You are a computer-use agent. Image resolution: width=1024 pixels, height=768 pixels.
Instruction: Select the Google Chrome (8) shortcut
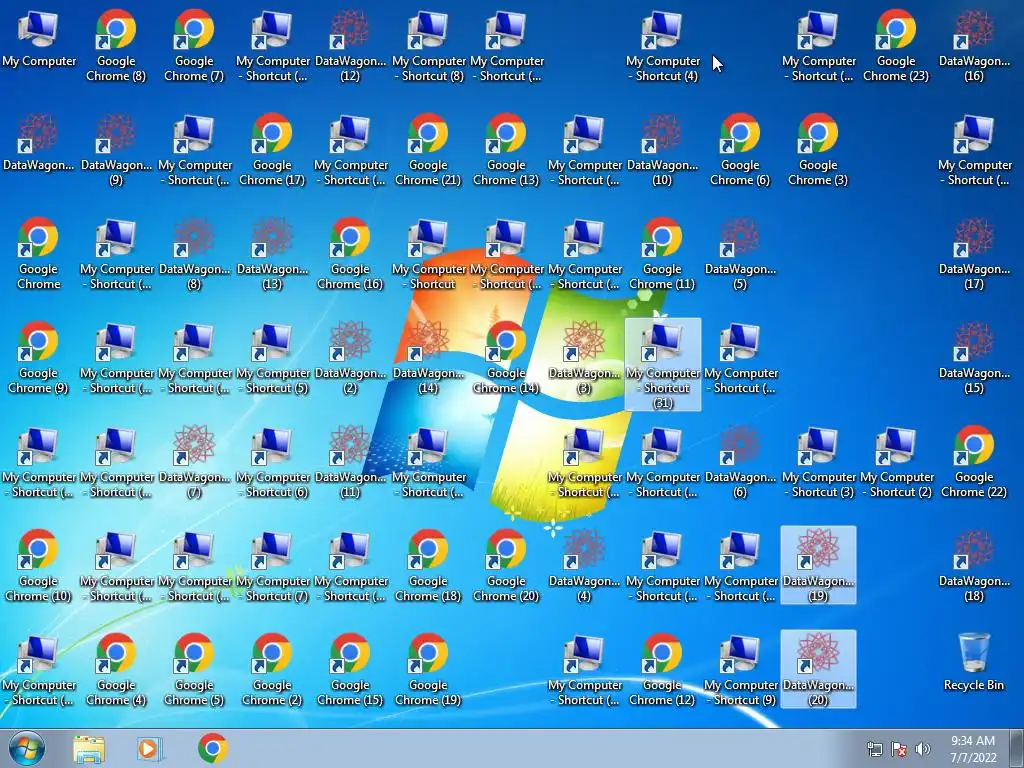tap(116, 46)
